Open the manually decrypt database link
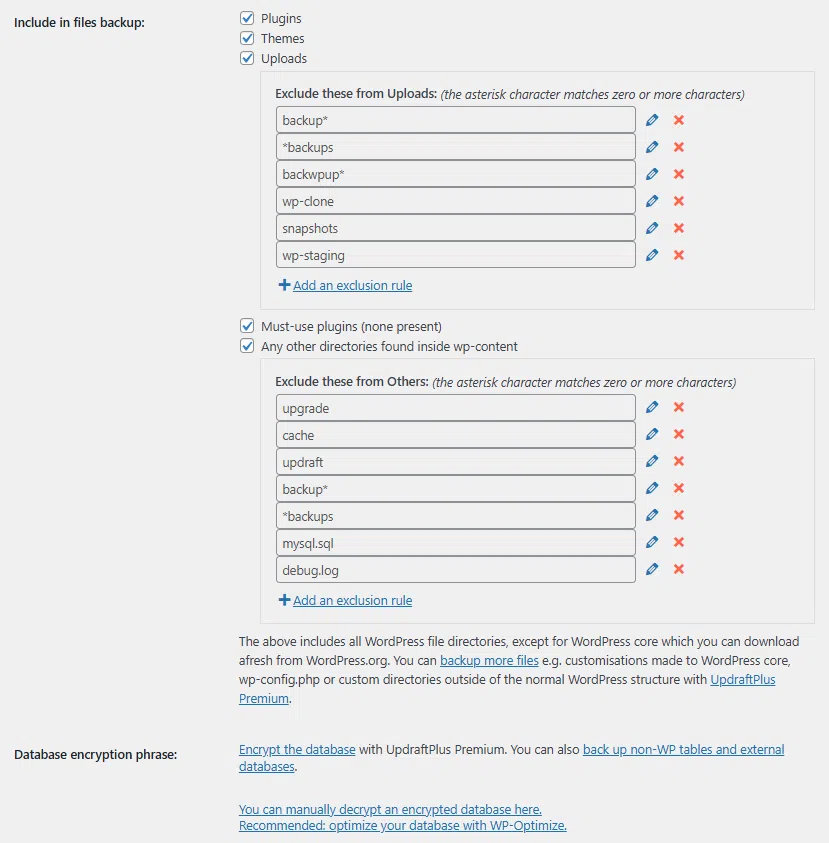The height and width of the screenshot is (843, 829). 390,809
